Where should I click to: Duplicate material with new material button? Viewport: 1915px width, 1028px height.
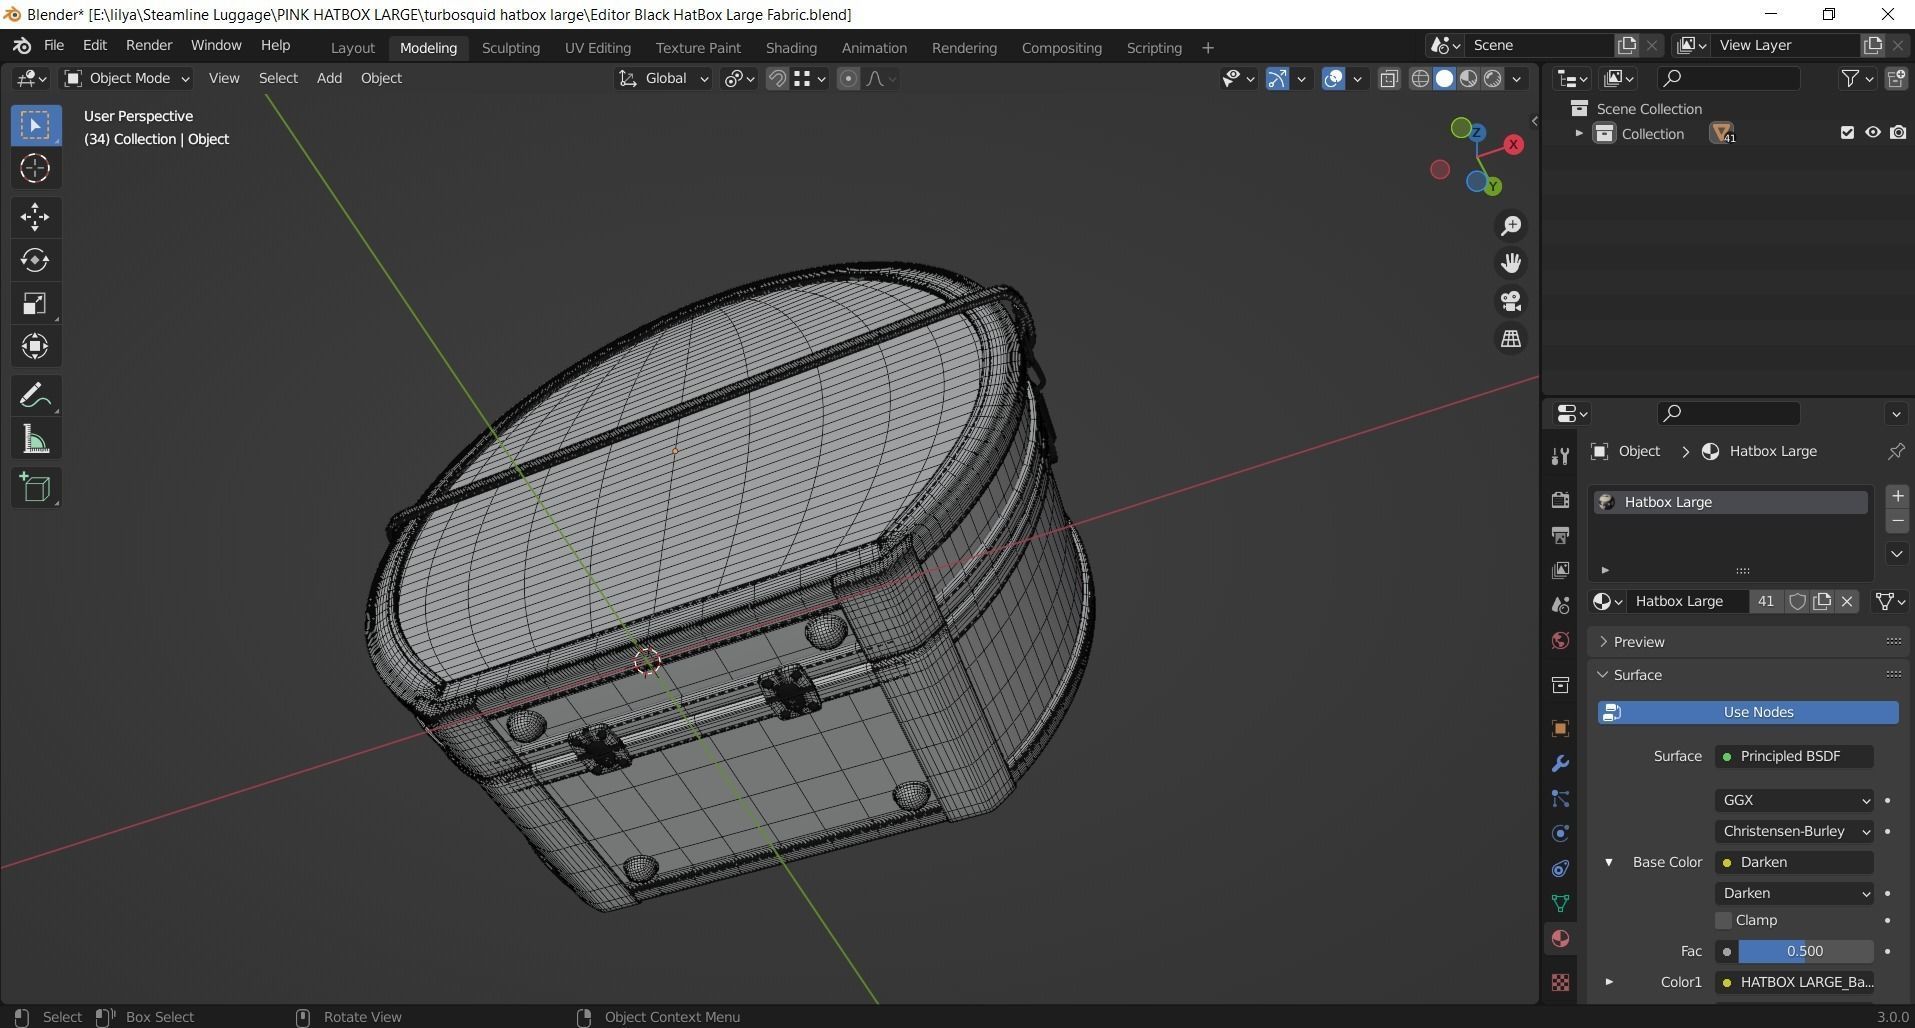[x=1822, y=601]
